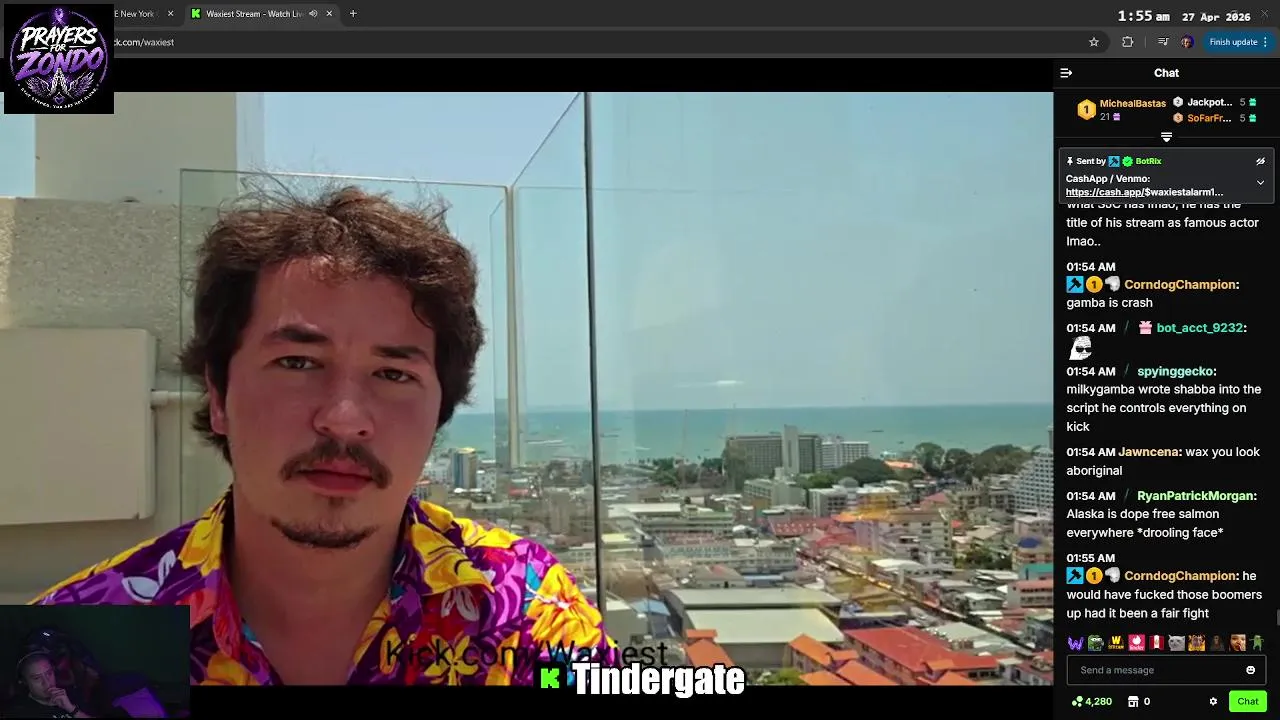Click the small webcam overlay thumbnail

[x=95, y=662]
